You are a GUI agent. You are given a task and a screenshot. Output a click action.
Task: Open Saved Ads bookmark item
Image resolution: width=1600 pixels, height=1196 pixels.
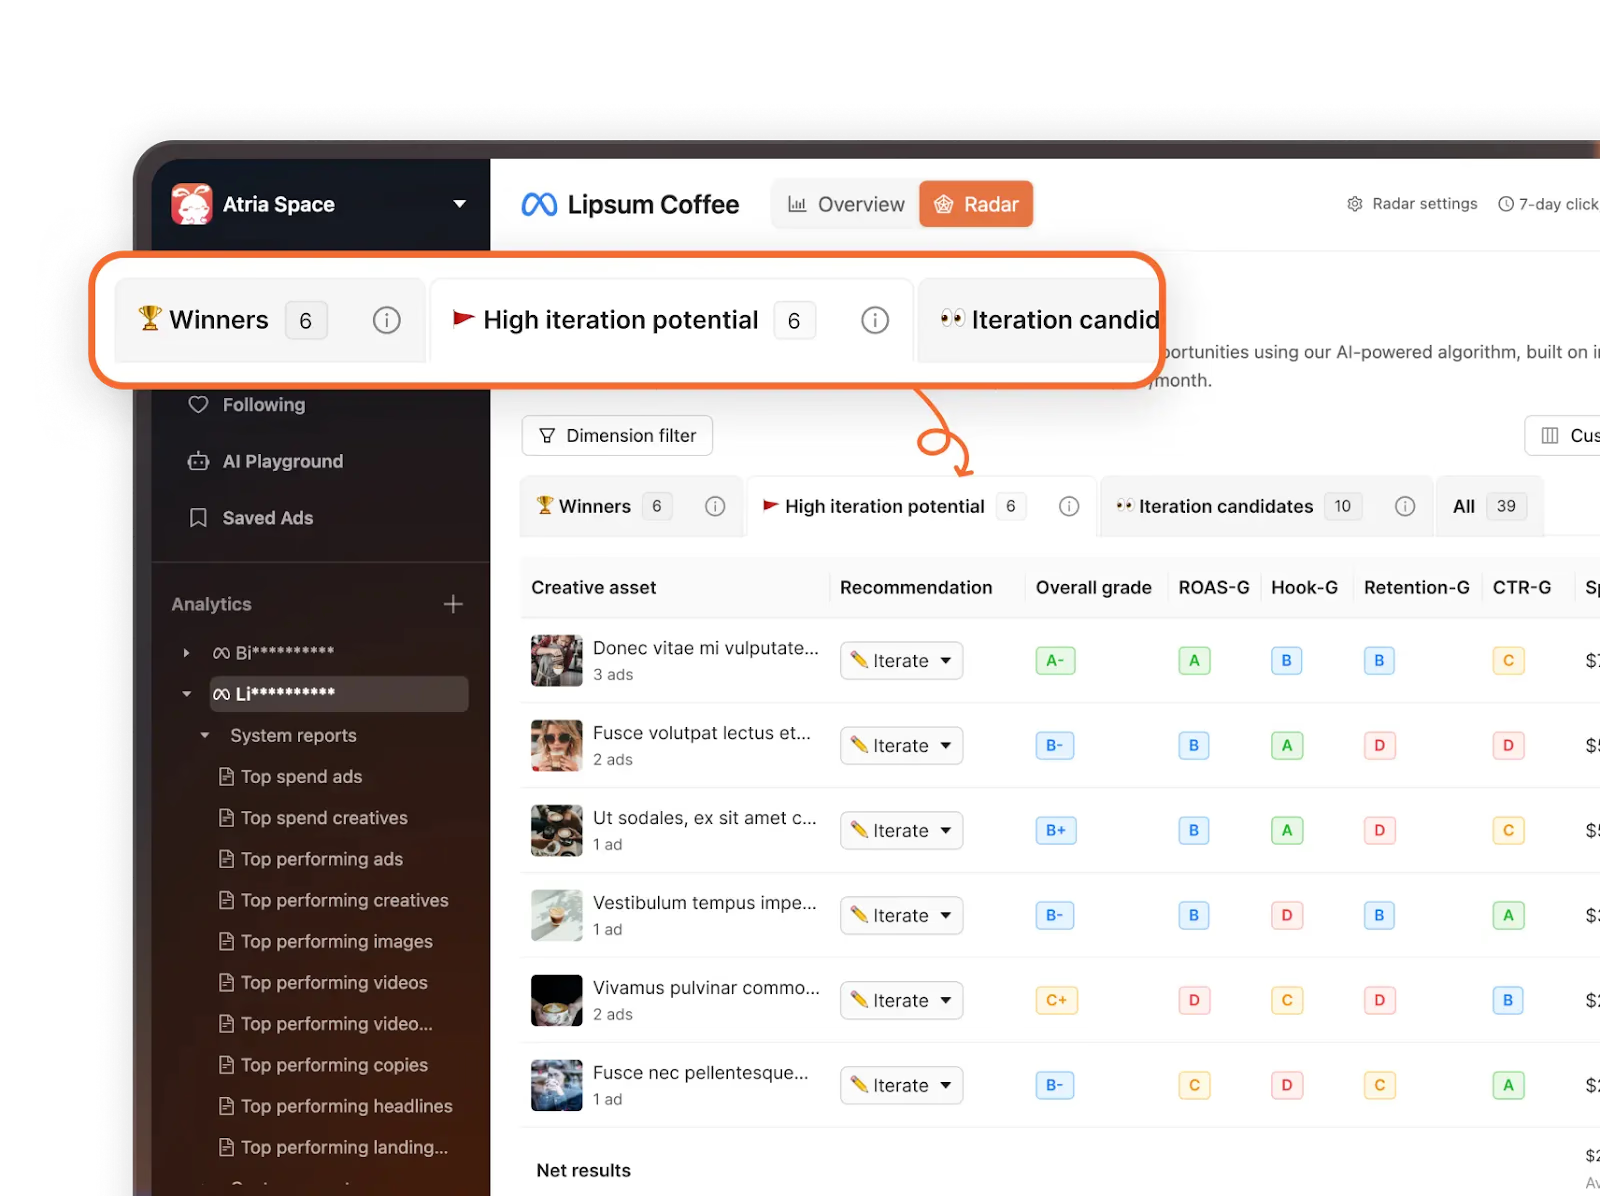coord(267,518)
